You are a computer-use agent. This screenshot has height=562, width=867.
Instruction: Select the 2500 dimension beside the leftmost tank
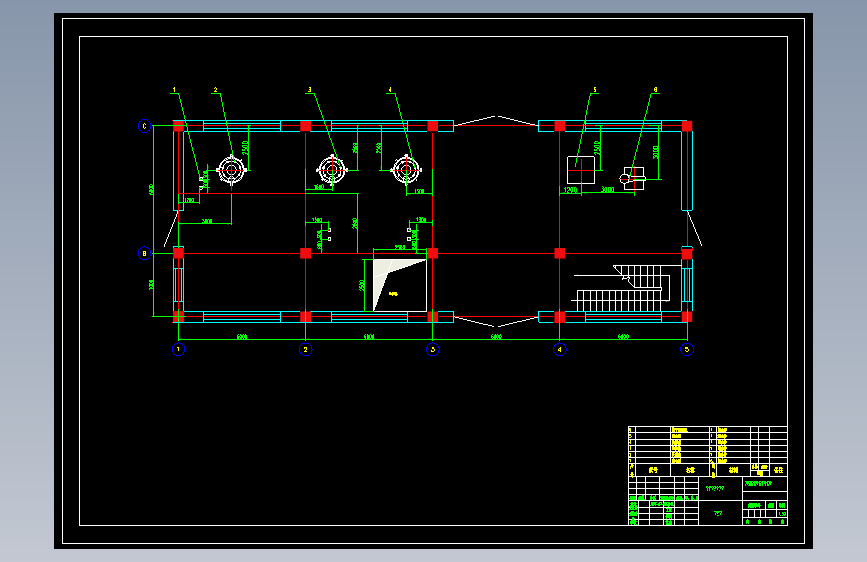[x=245, y=148]
